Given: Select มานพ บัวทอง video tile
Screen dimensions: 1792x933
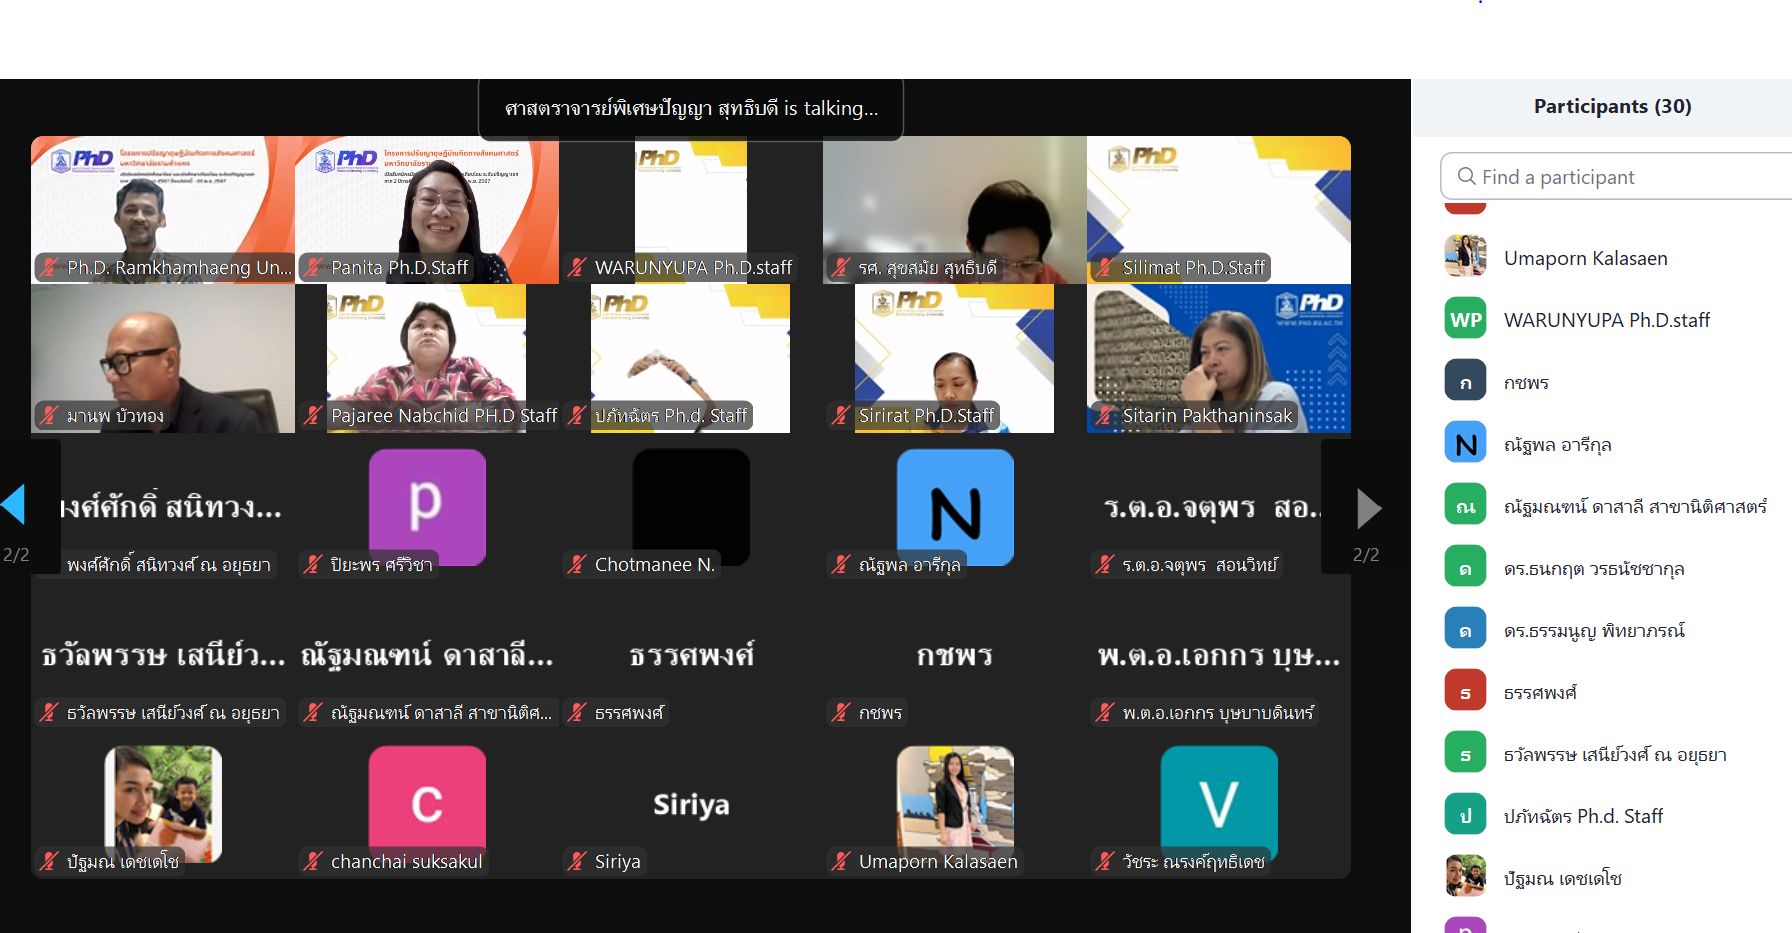Looking at the screenshot, I should point(163,358).
